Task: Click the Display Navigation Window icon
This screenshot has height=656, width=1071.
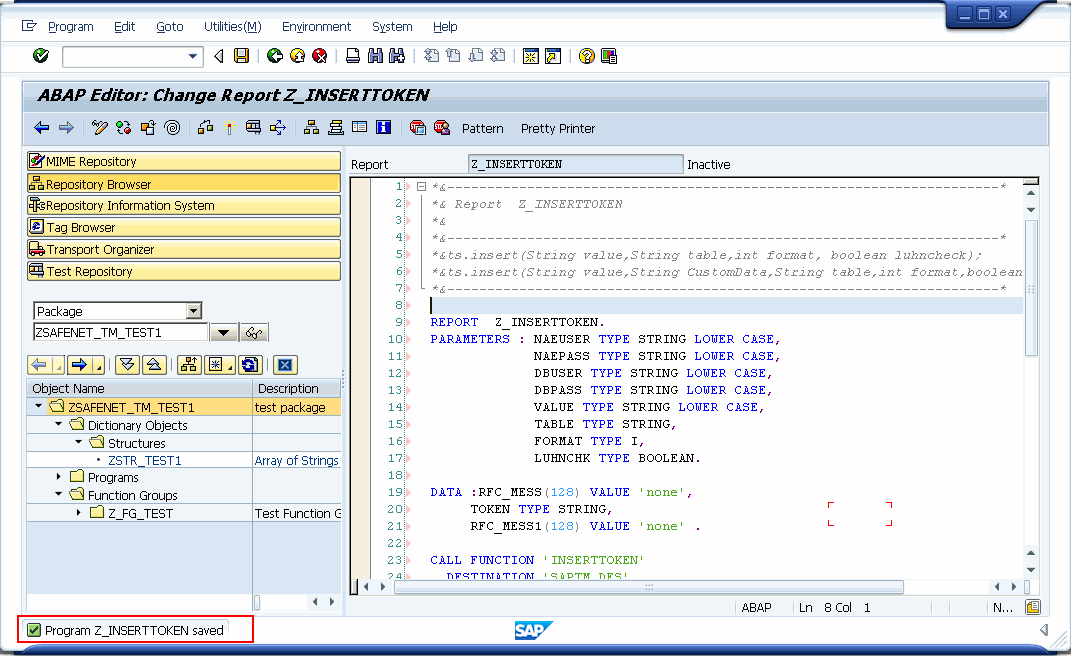Action: coord(335,127)
